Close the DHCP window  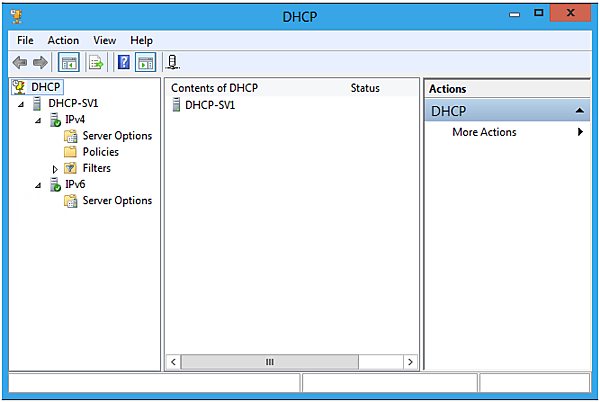570,13
